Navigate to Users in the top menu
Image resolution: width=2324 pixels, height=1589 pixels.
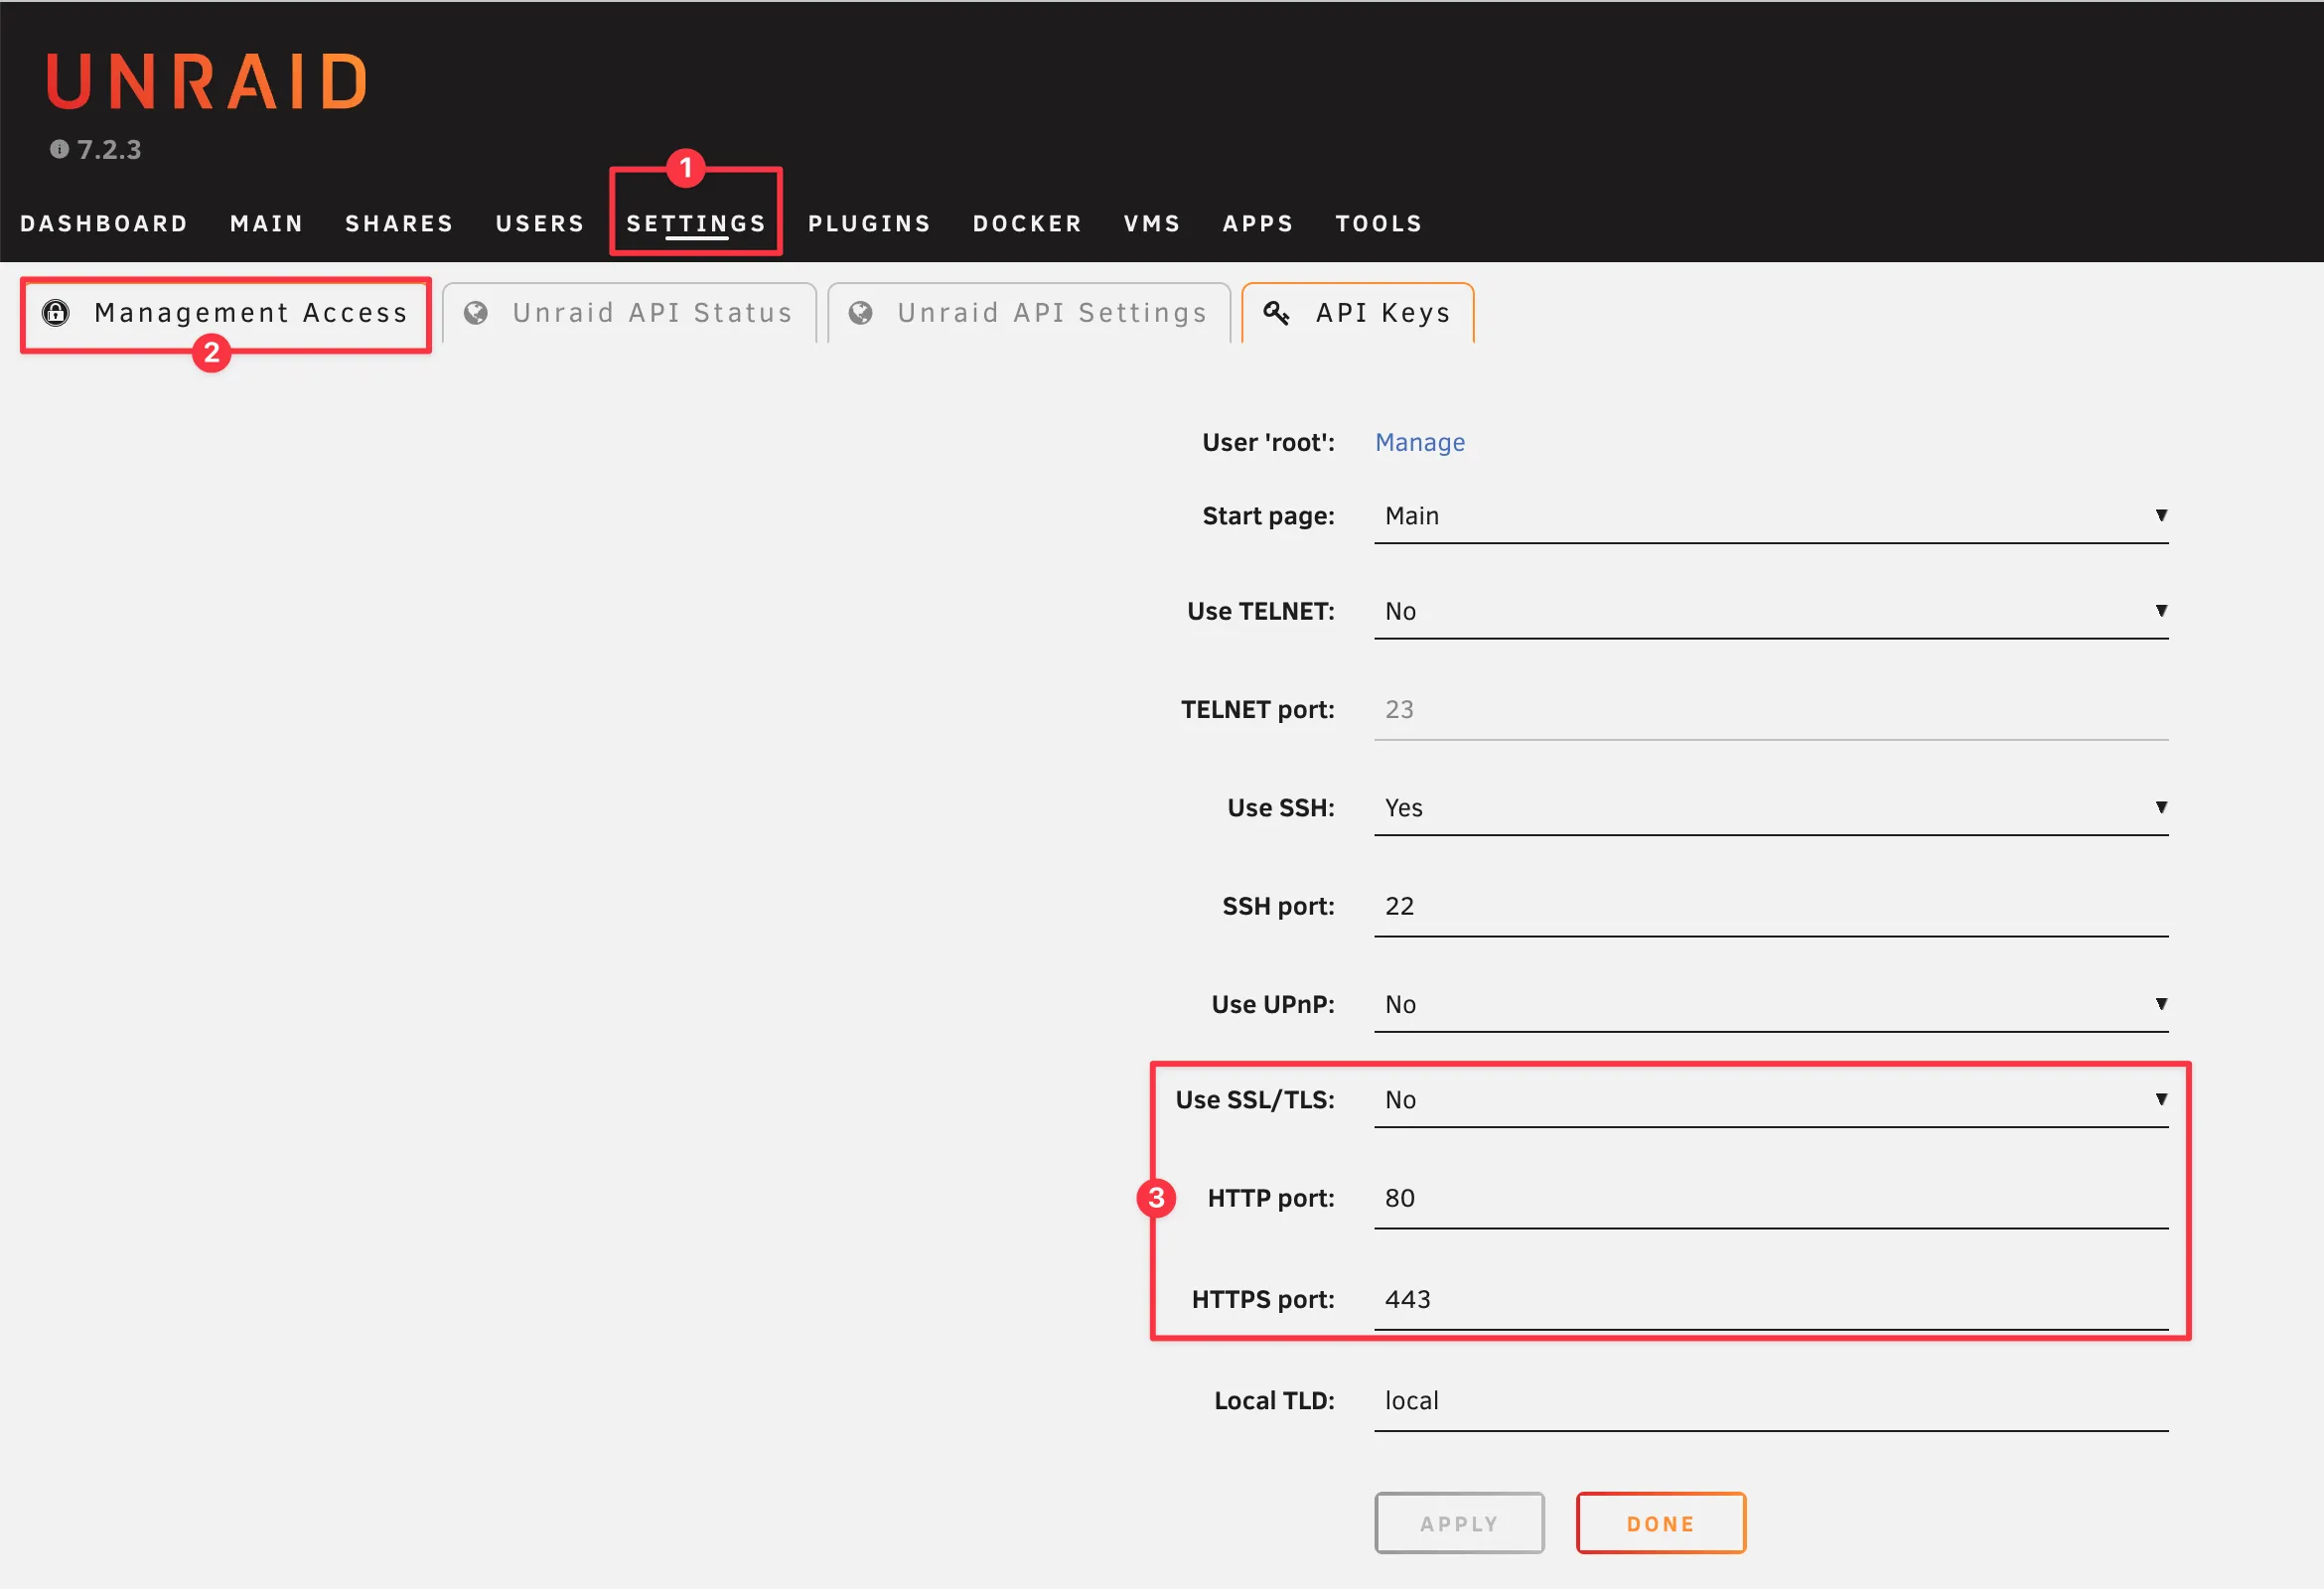pos(540,224)
